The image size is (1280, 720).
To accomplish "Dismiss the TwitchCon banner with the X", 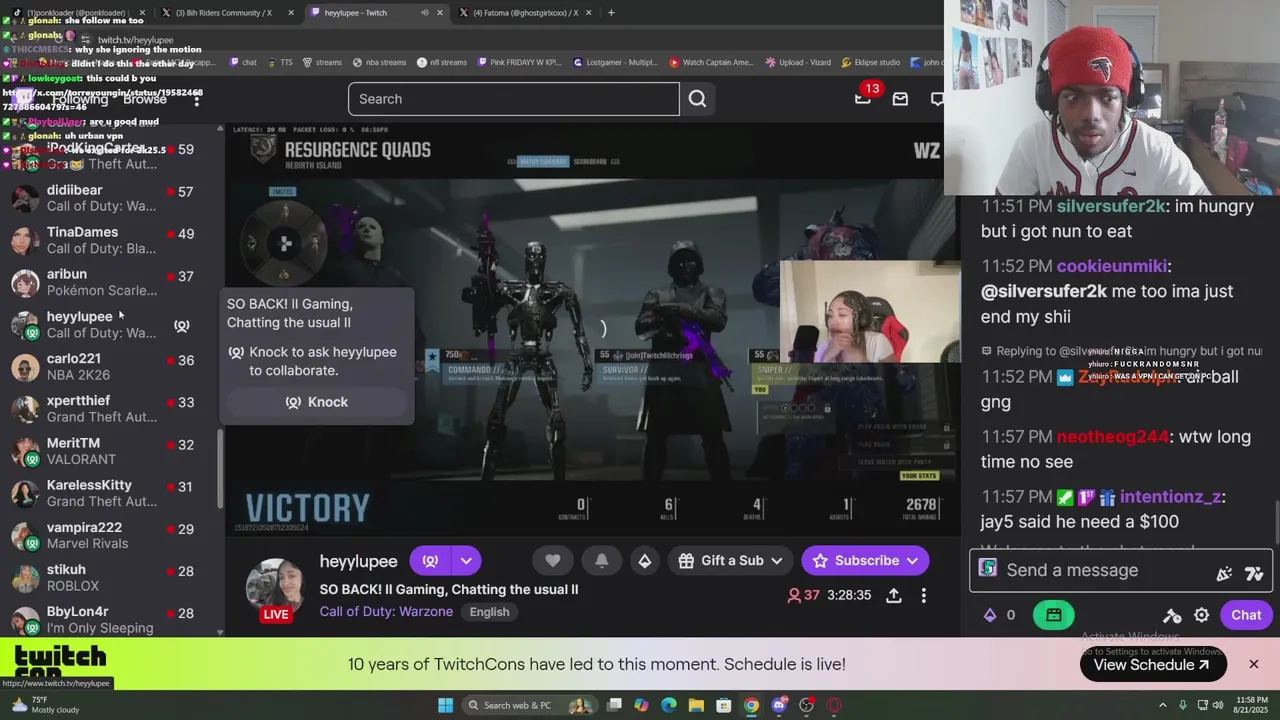I will (x=1253, y=664).
